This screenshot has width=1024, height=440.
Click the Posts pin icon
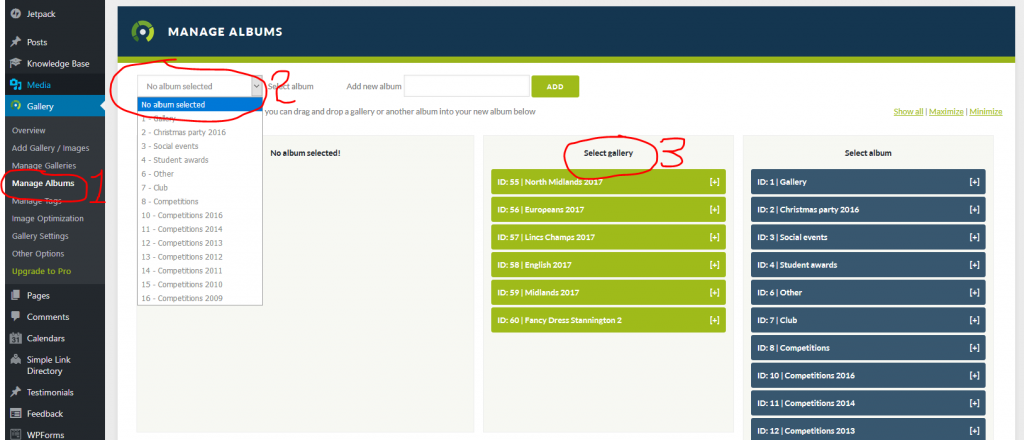click(x=16, y=42)
